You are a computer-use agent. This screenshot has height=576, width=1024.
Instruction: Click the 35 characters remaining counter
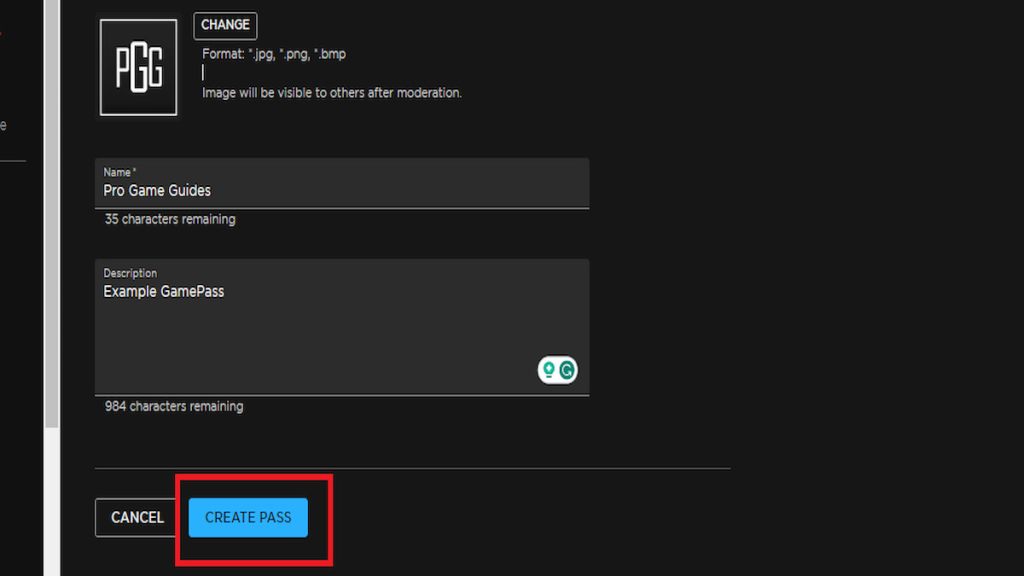click(170, 219)
